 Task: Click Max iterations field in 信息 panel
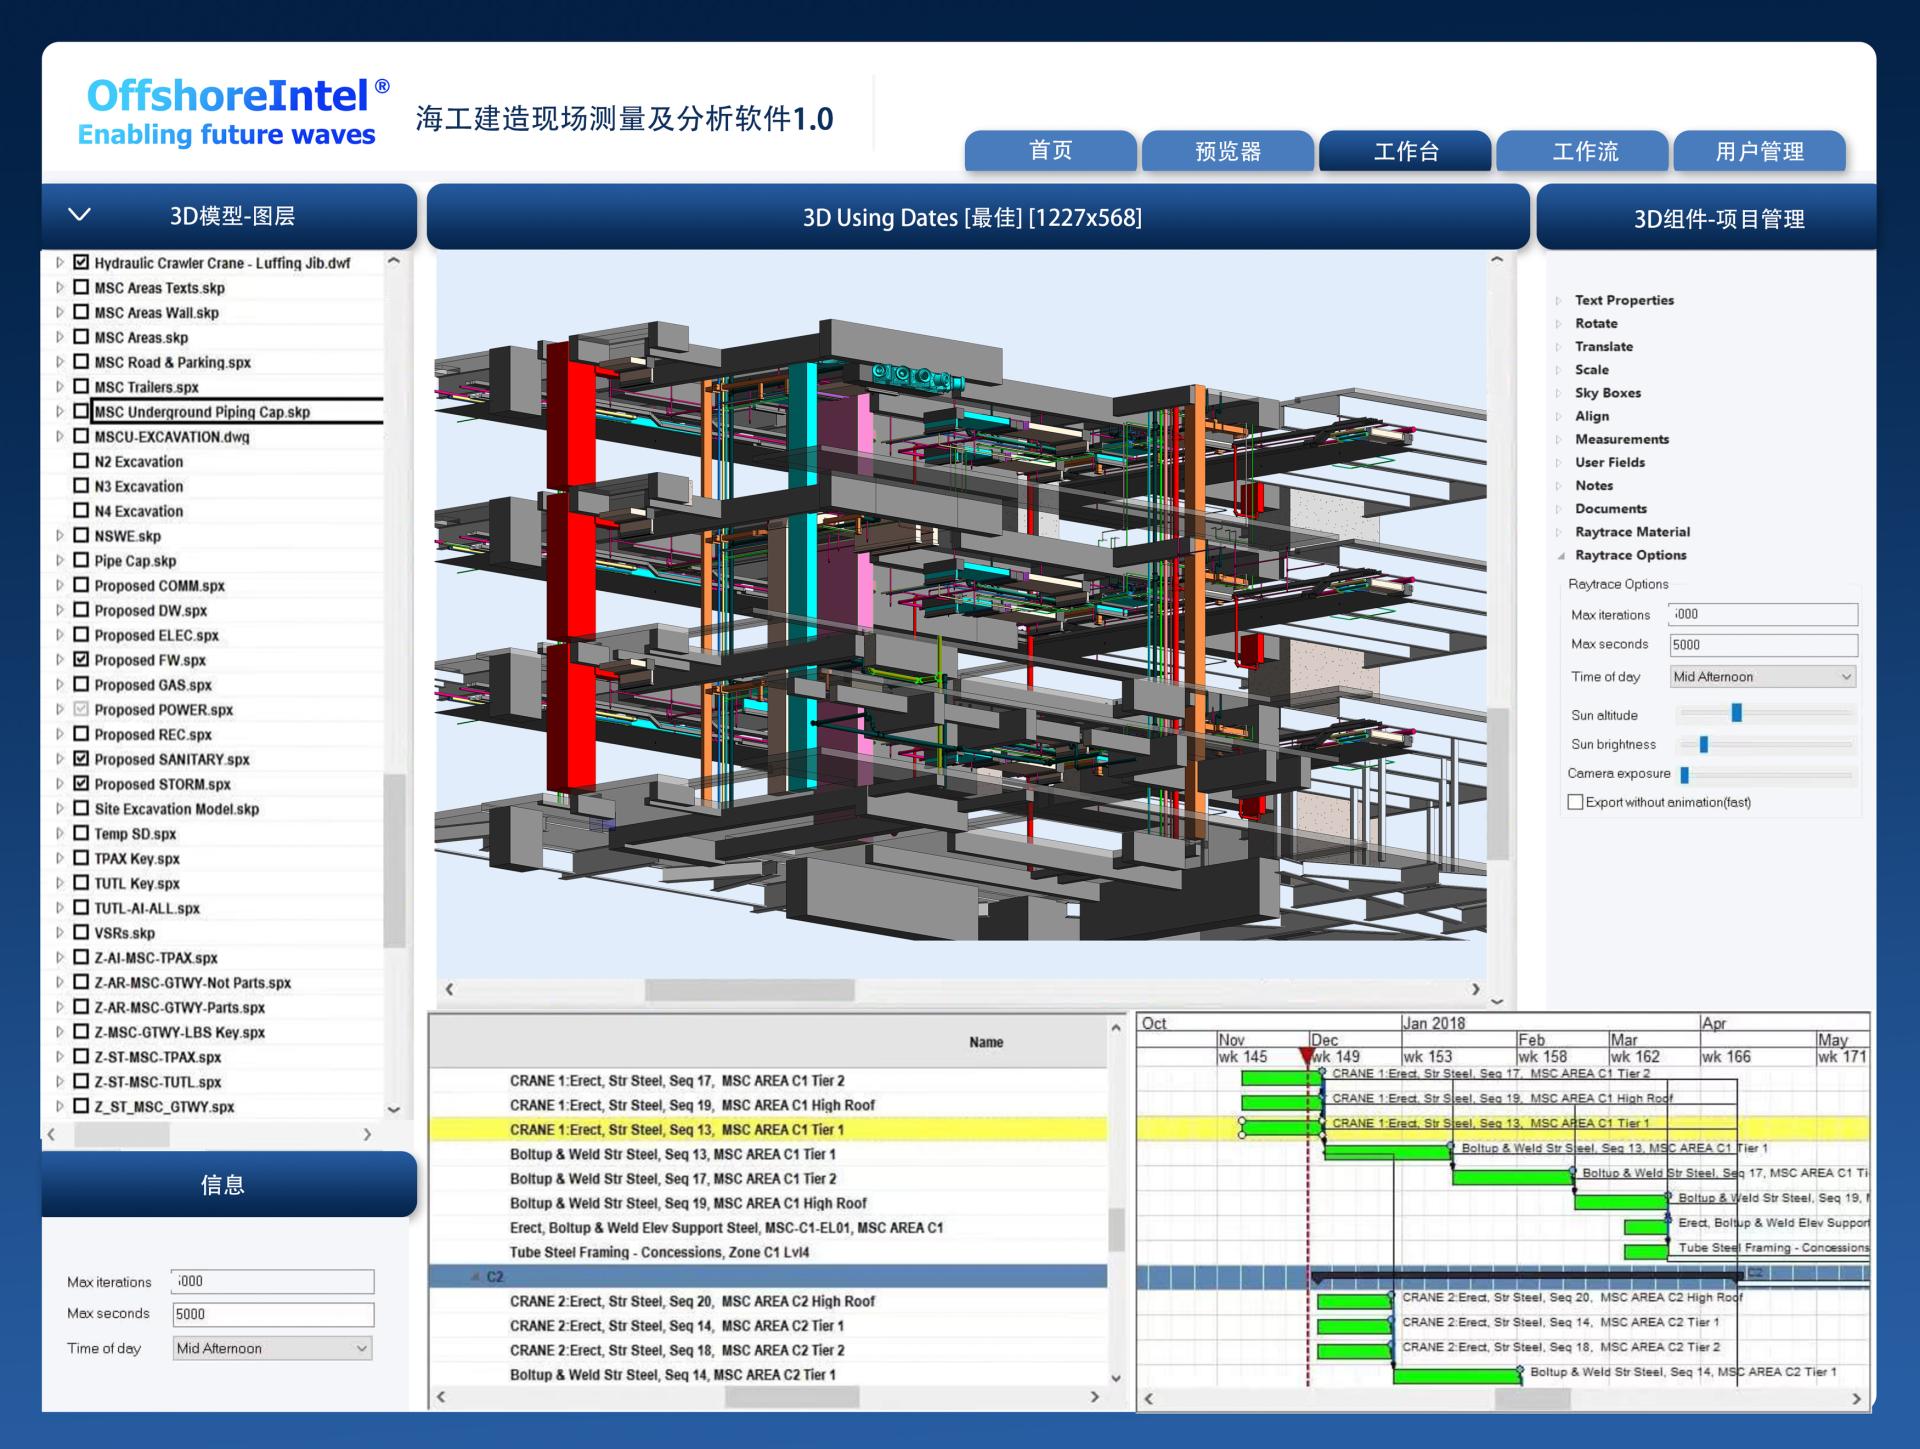click(x=272, y=1281)
